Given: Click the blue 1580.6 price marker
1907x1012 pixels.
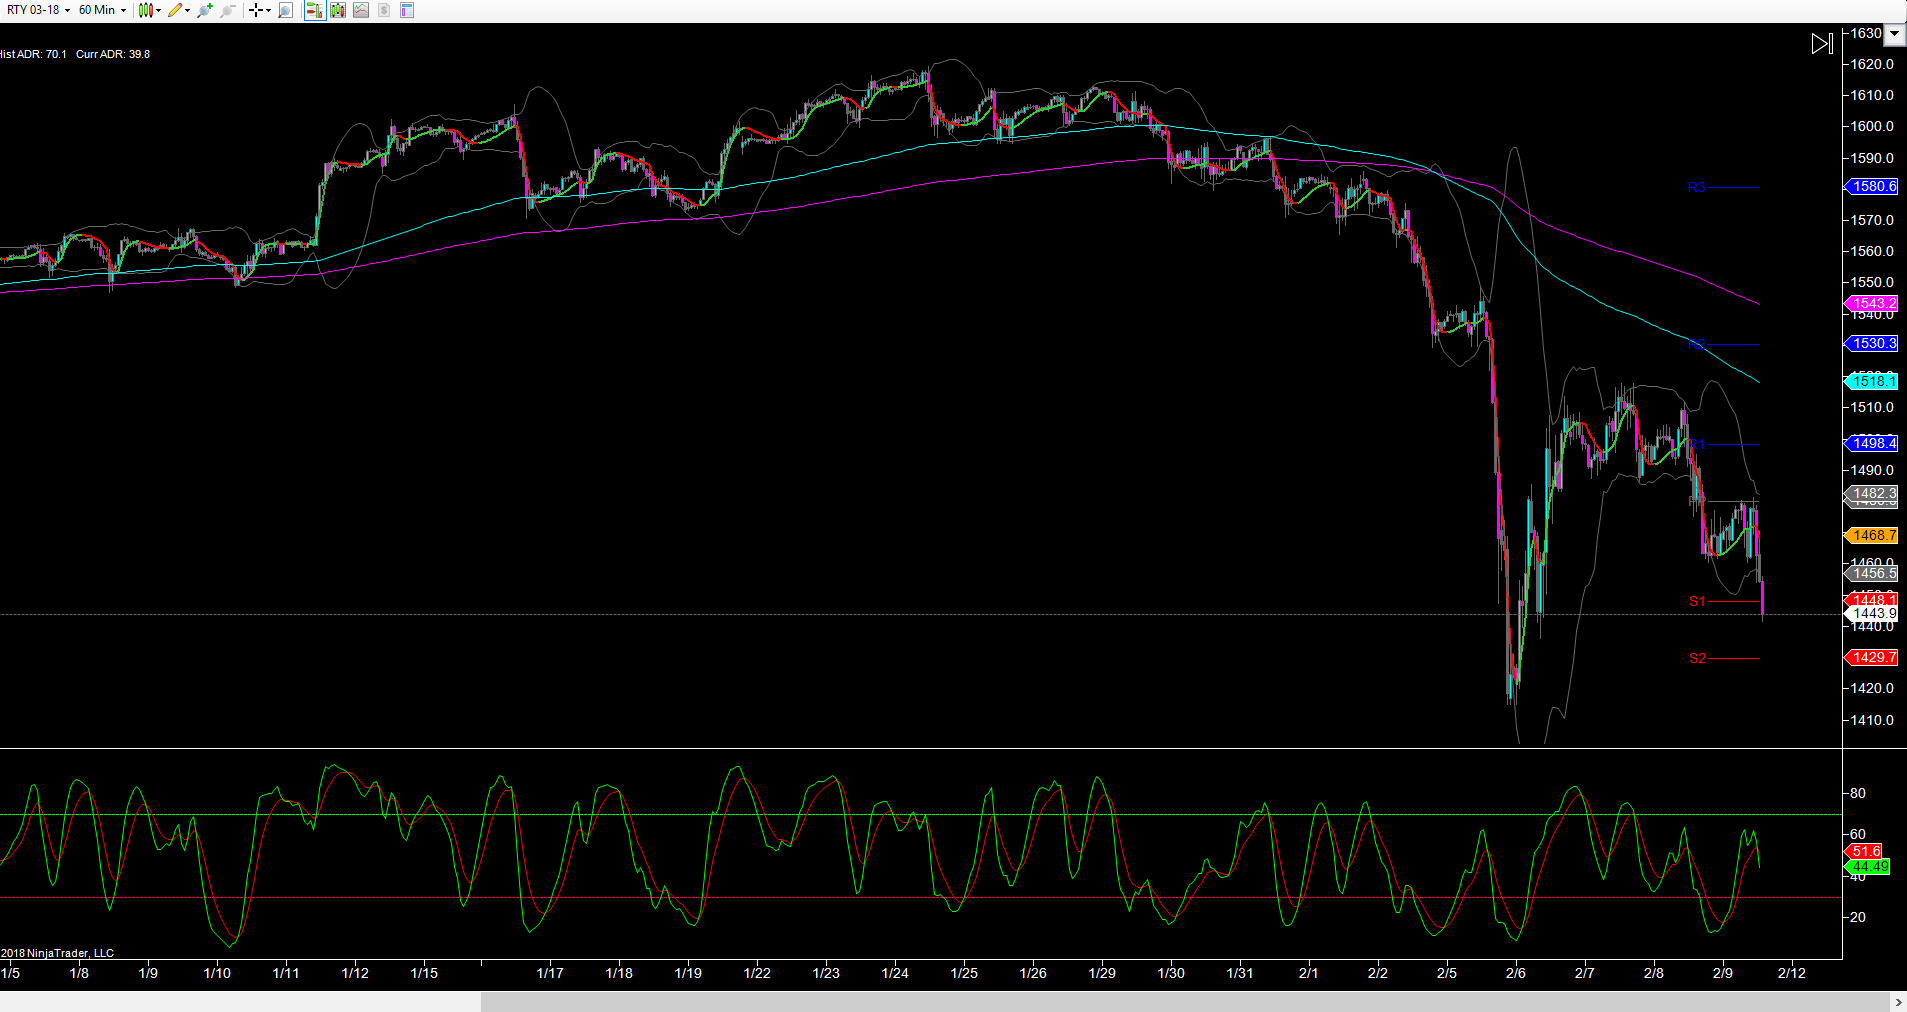Looking at the screenshot, I should (x=1870, y=187).
